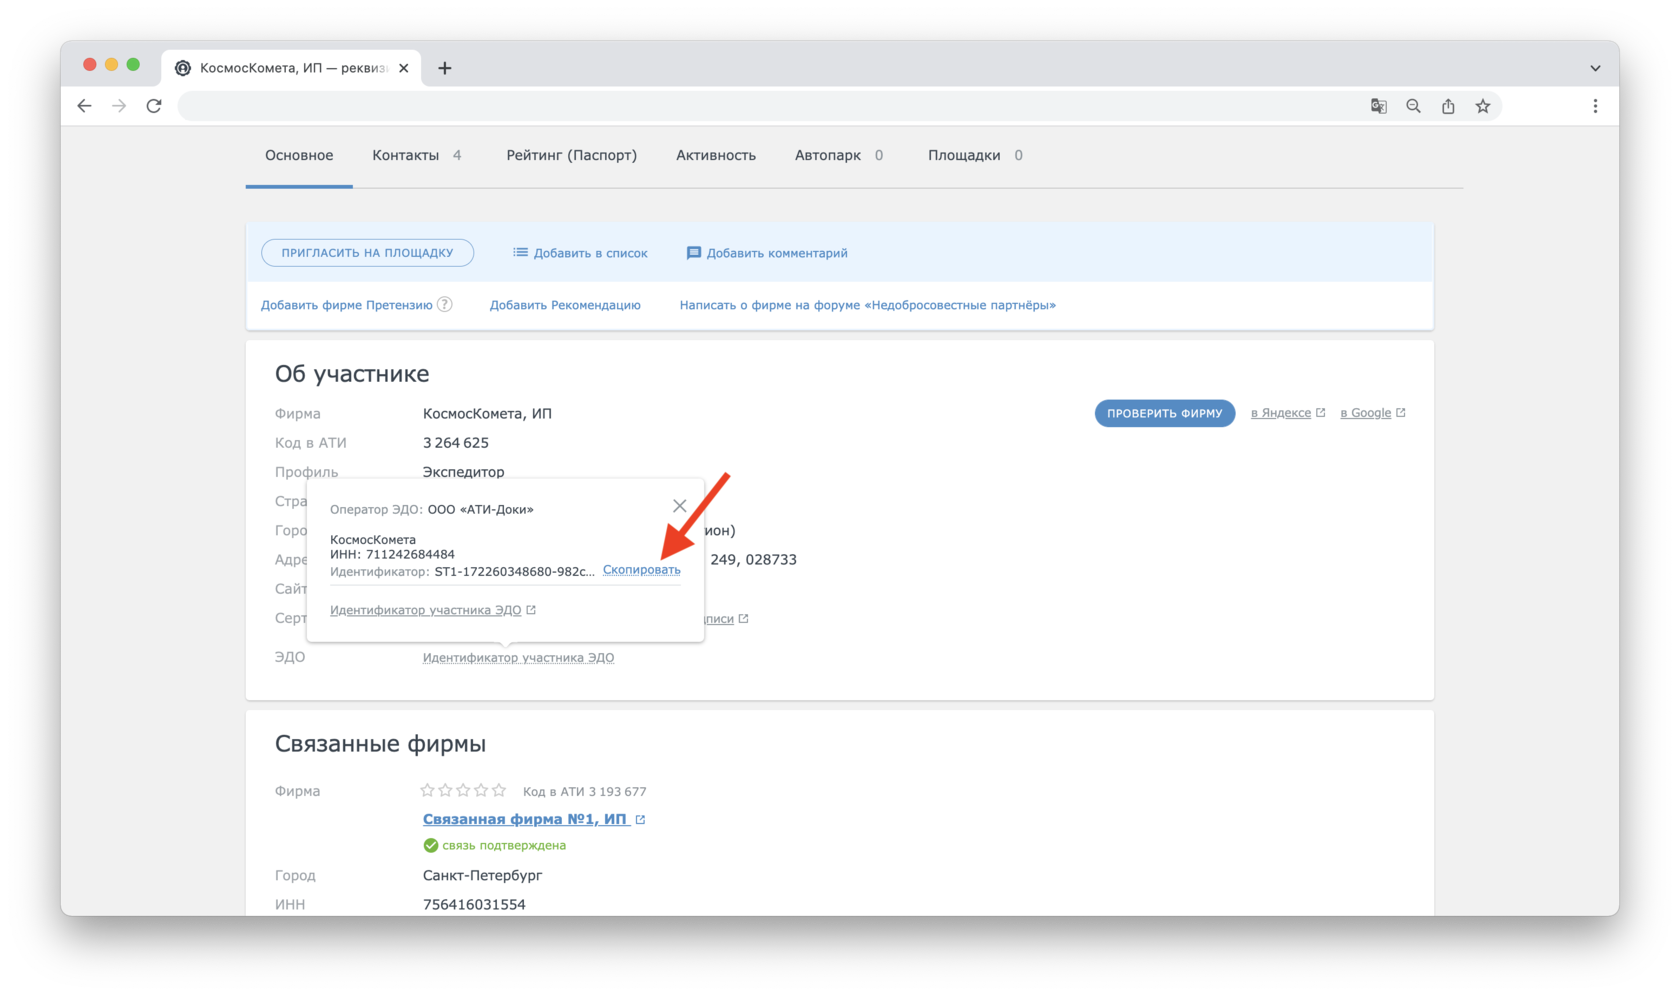Click the star rating of related firm
The height and width of the screenshot is (996, 1680).
(x=463, y=790)
